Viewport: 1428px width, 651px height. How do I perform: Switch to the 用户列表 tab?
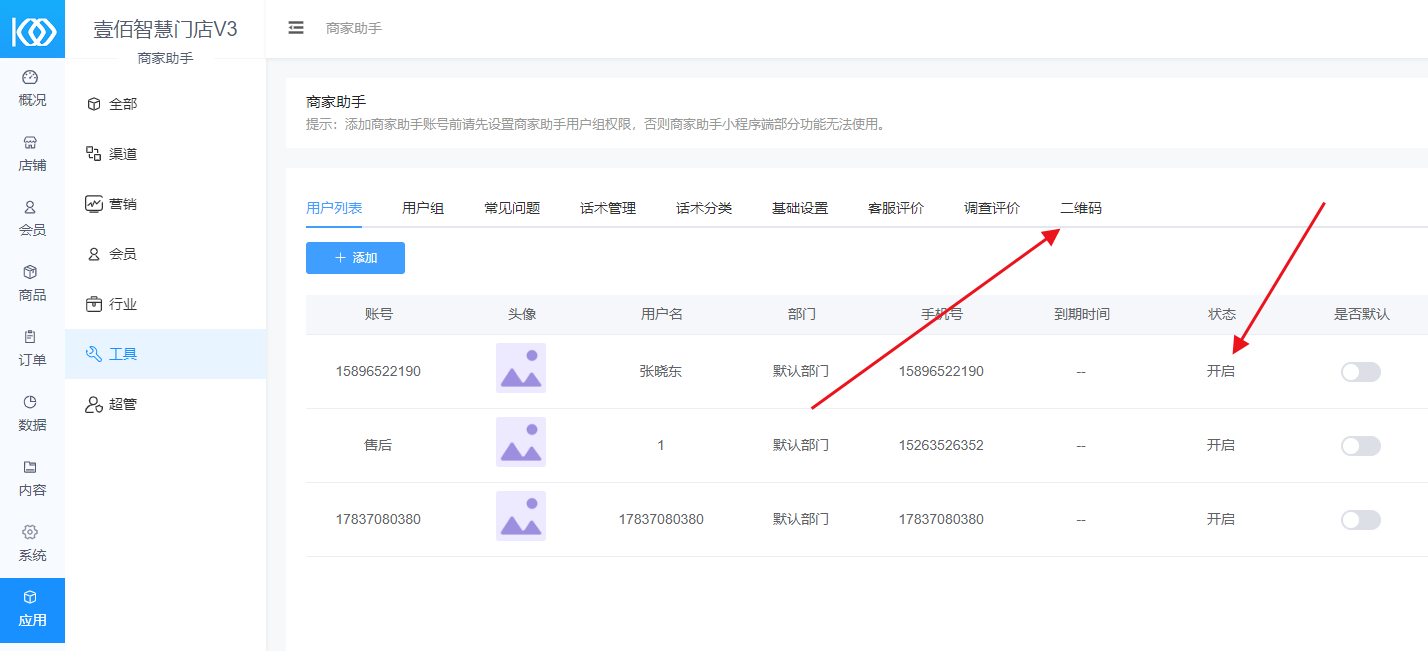click(334, 208)
